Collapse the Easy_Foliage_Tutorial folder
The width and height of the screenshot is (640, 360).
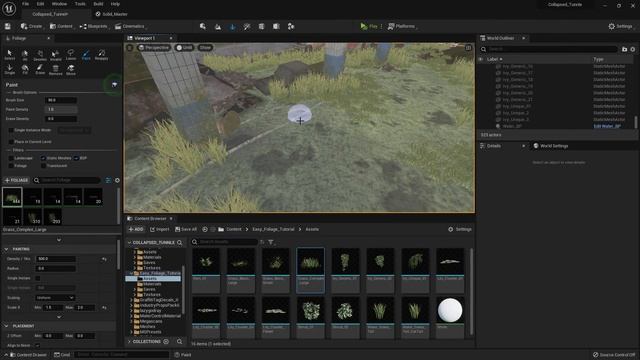pos(131,273)
